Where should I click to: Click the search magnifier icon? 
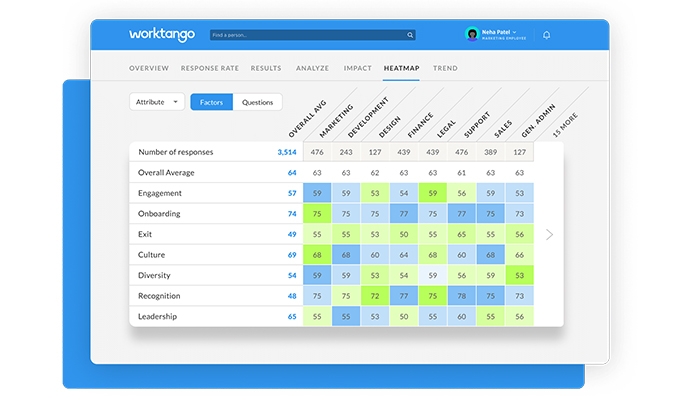point(410,35)
